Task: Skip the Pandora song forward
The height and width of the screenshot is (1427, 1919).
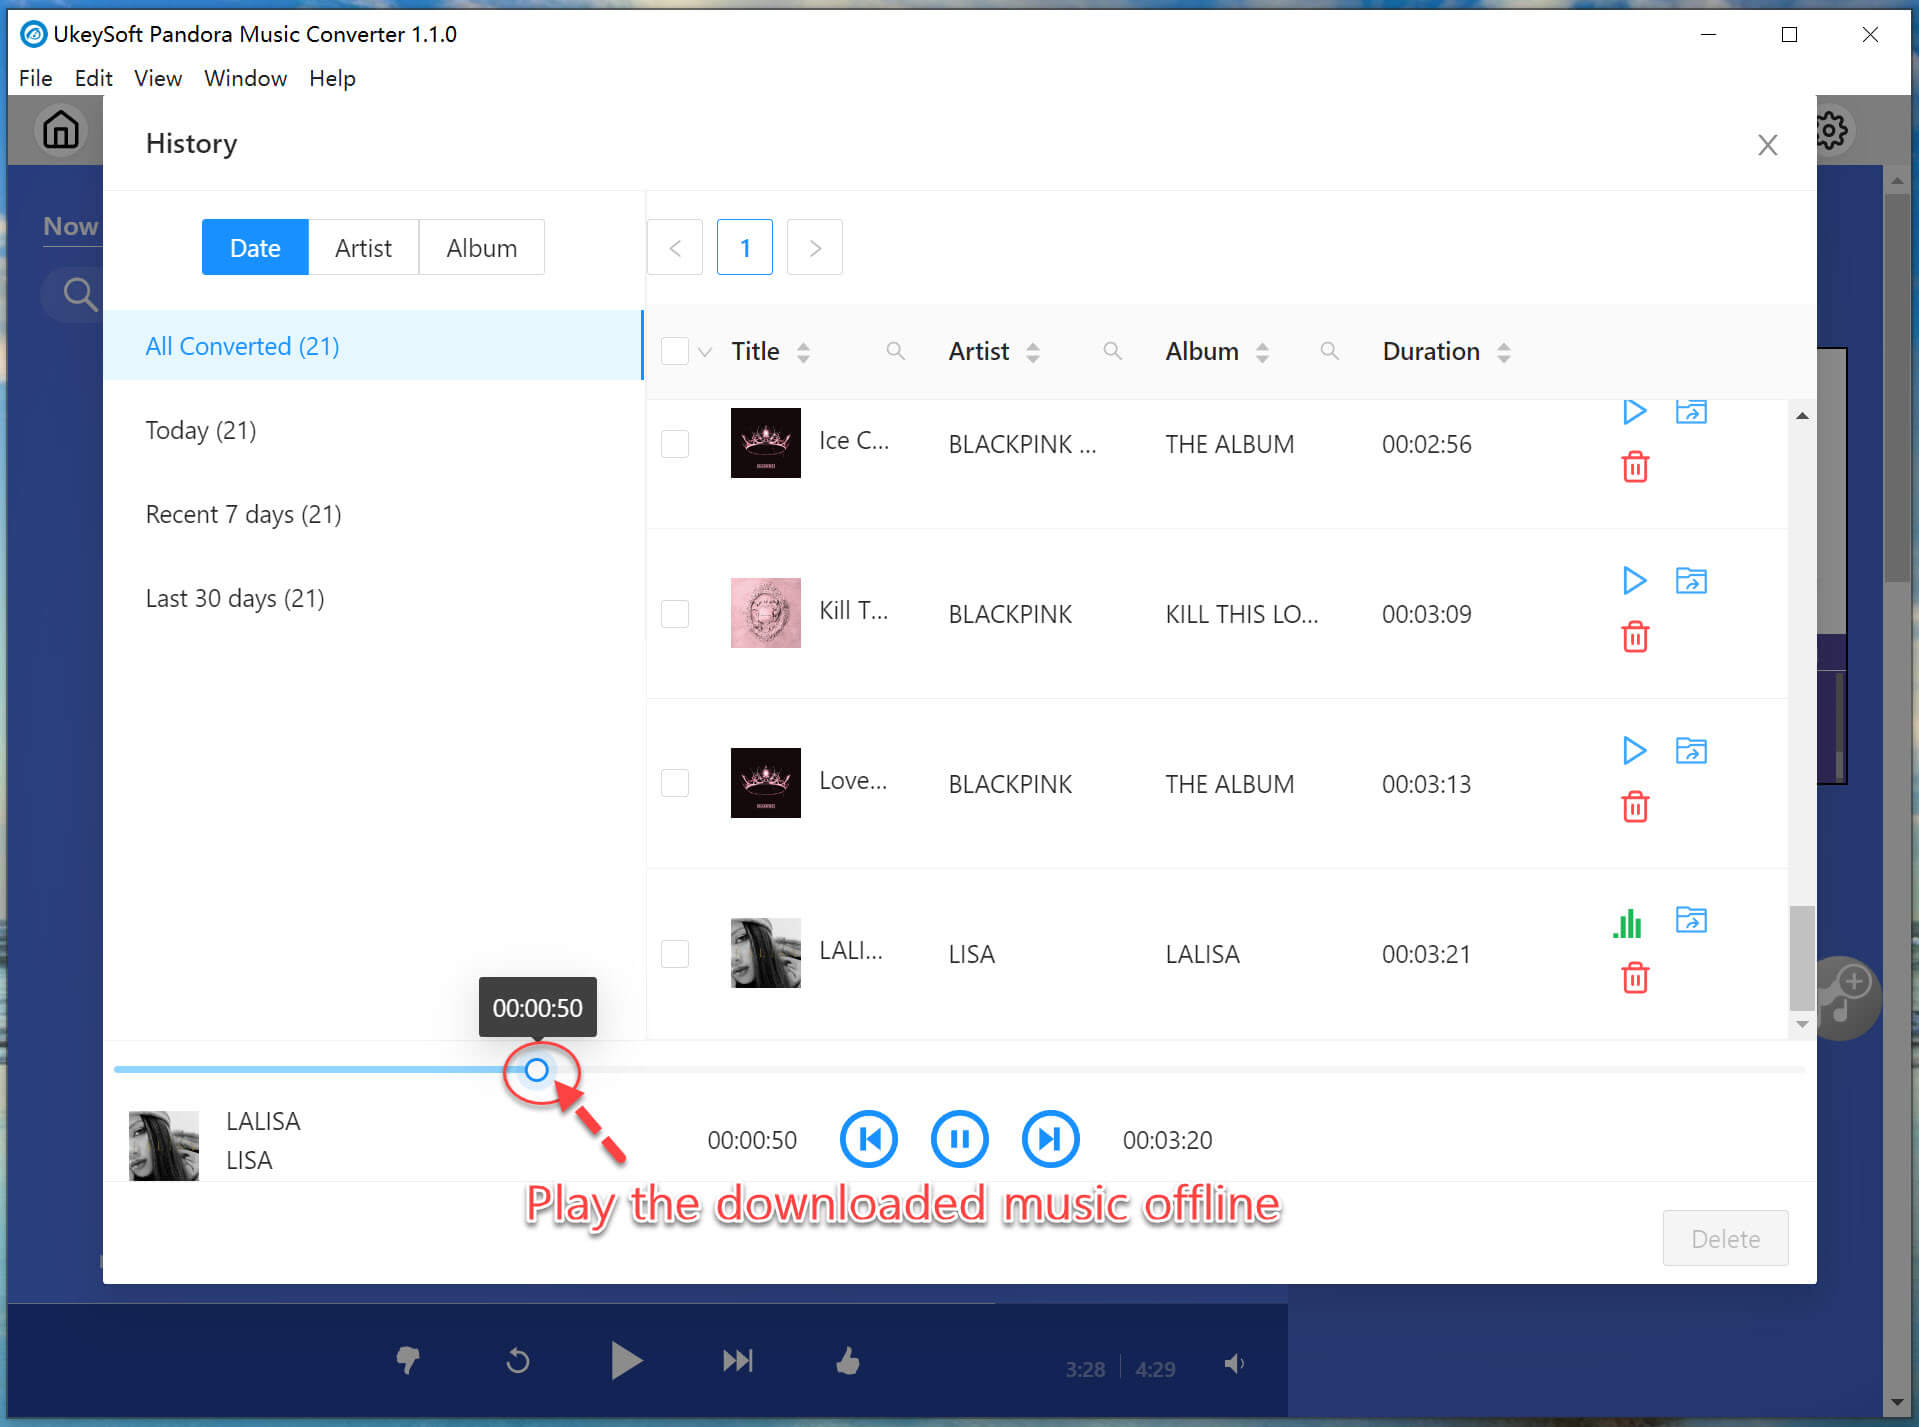Action: [x=738, y=1360]
